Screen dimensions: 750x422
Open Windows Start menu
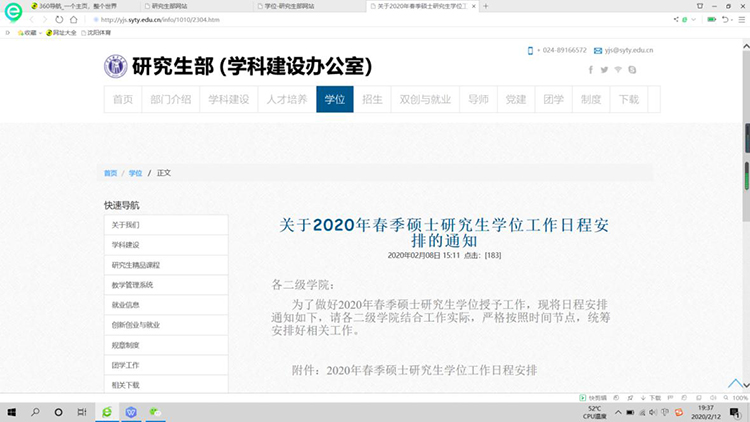(11, 411)
